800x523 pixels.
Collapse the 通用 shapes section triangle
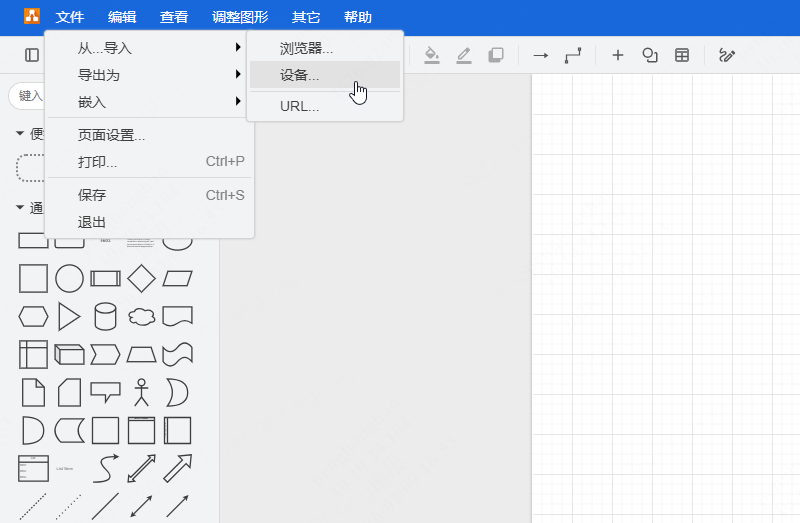pyautogui.click(x=20, y=207)
